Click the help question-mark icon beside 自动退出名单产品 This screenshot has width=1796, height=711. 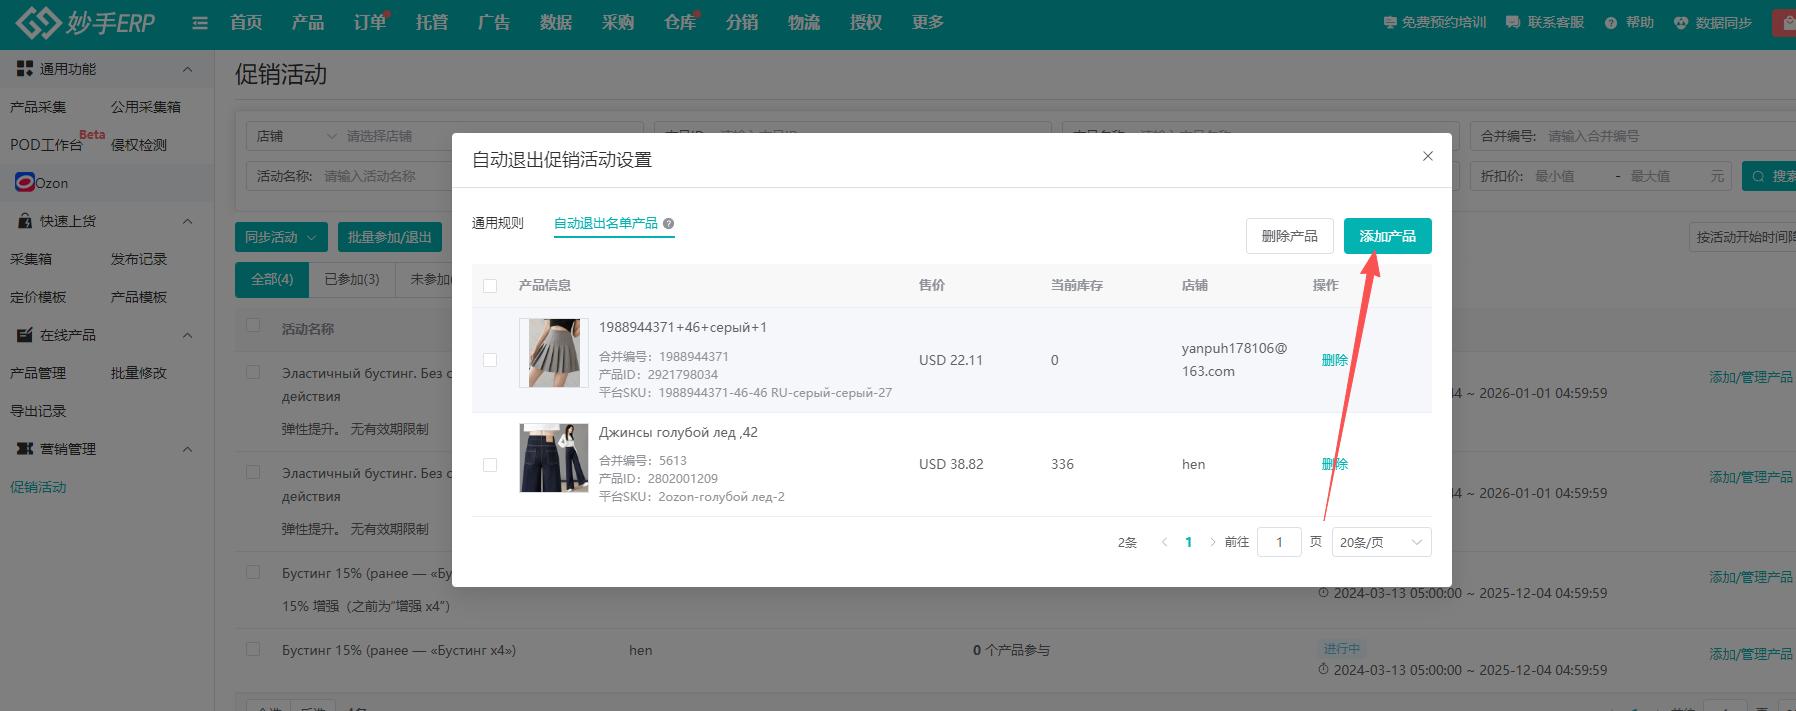[x=668, y=224]
